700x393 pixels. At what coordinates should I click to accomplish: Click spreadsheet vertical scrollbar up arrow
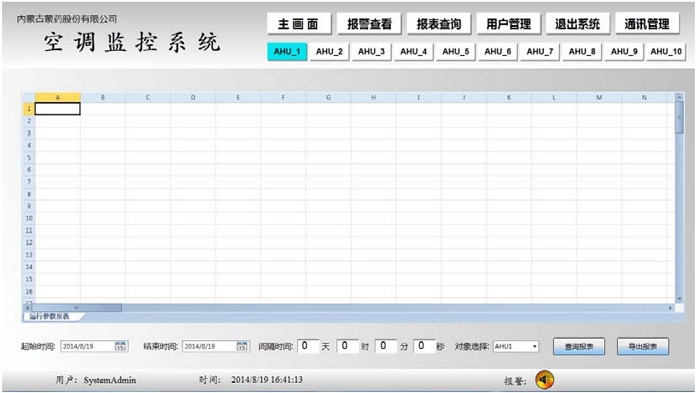[679, 97]
